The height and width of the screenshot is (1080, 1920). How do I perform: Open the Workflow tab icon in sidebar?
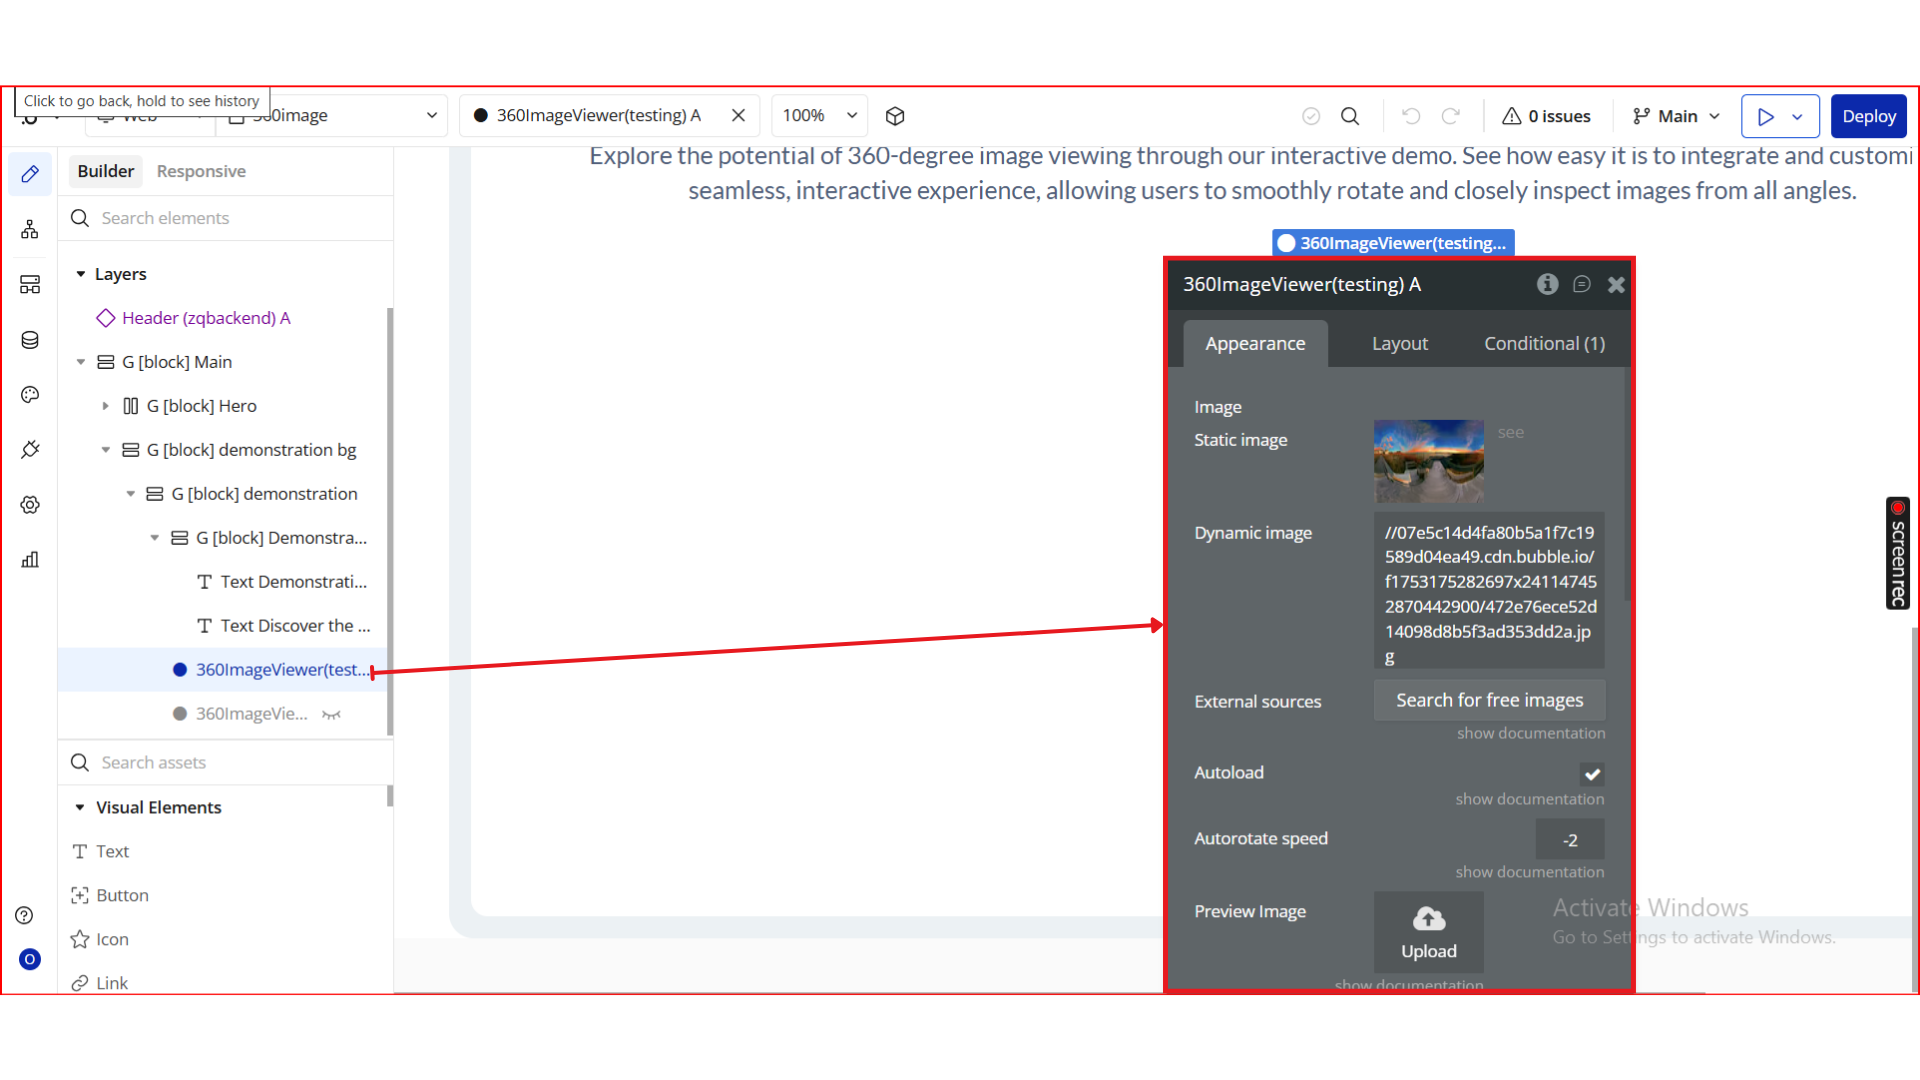[x=30, y=230]
